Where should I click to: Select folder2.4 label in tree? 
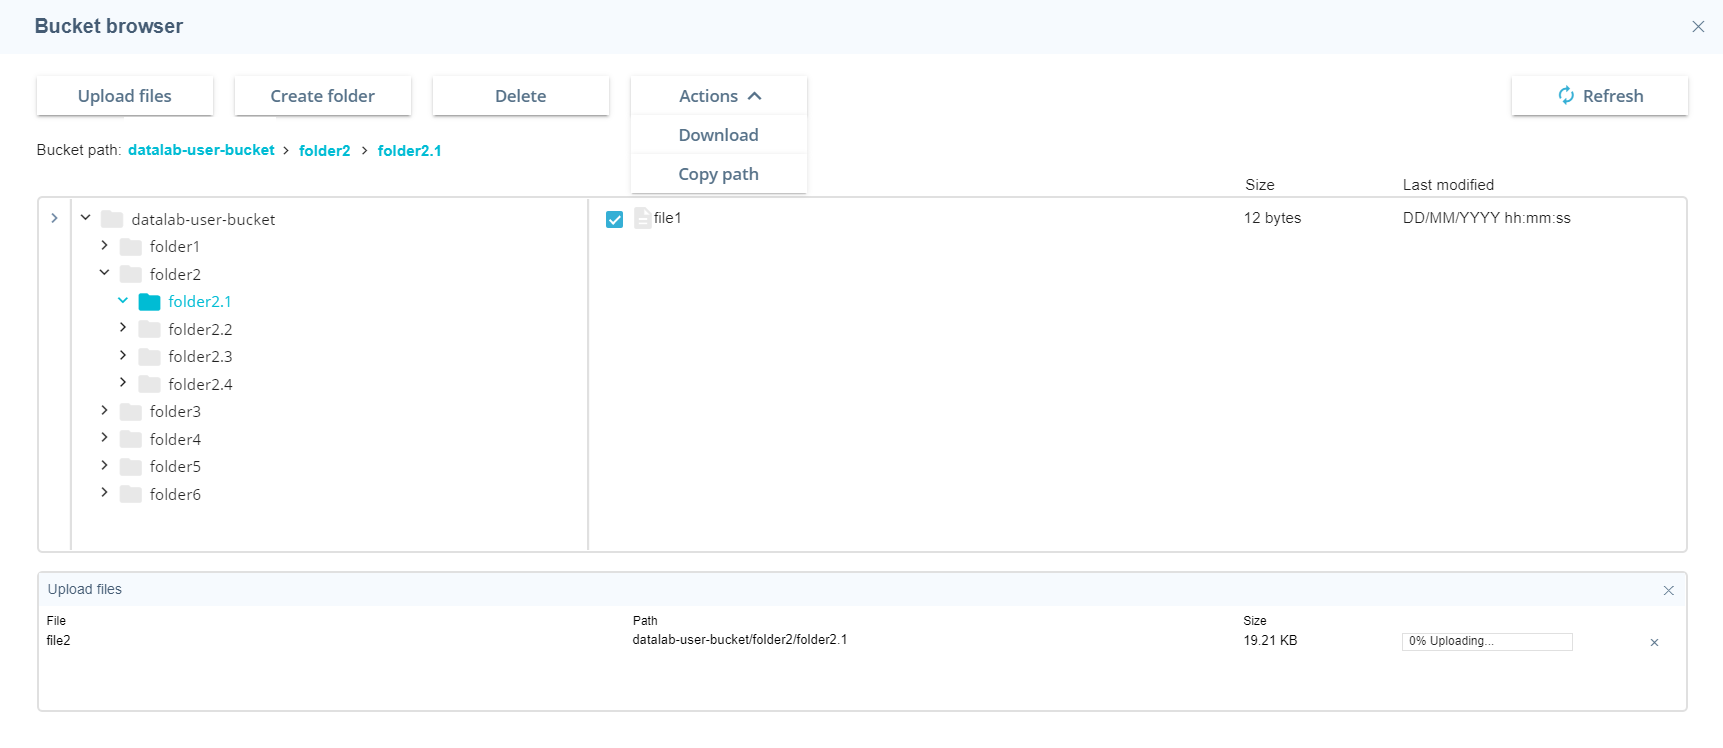200,384
